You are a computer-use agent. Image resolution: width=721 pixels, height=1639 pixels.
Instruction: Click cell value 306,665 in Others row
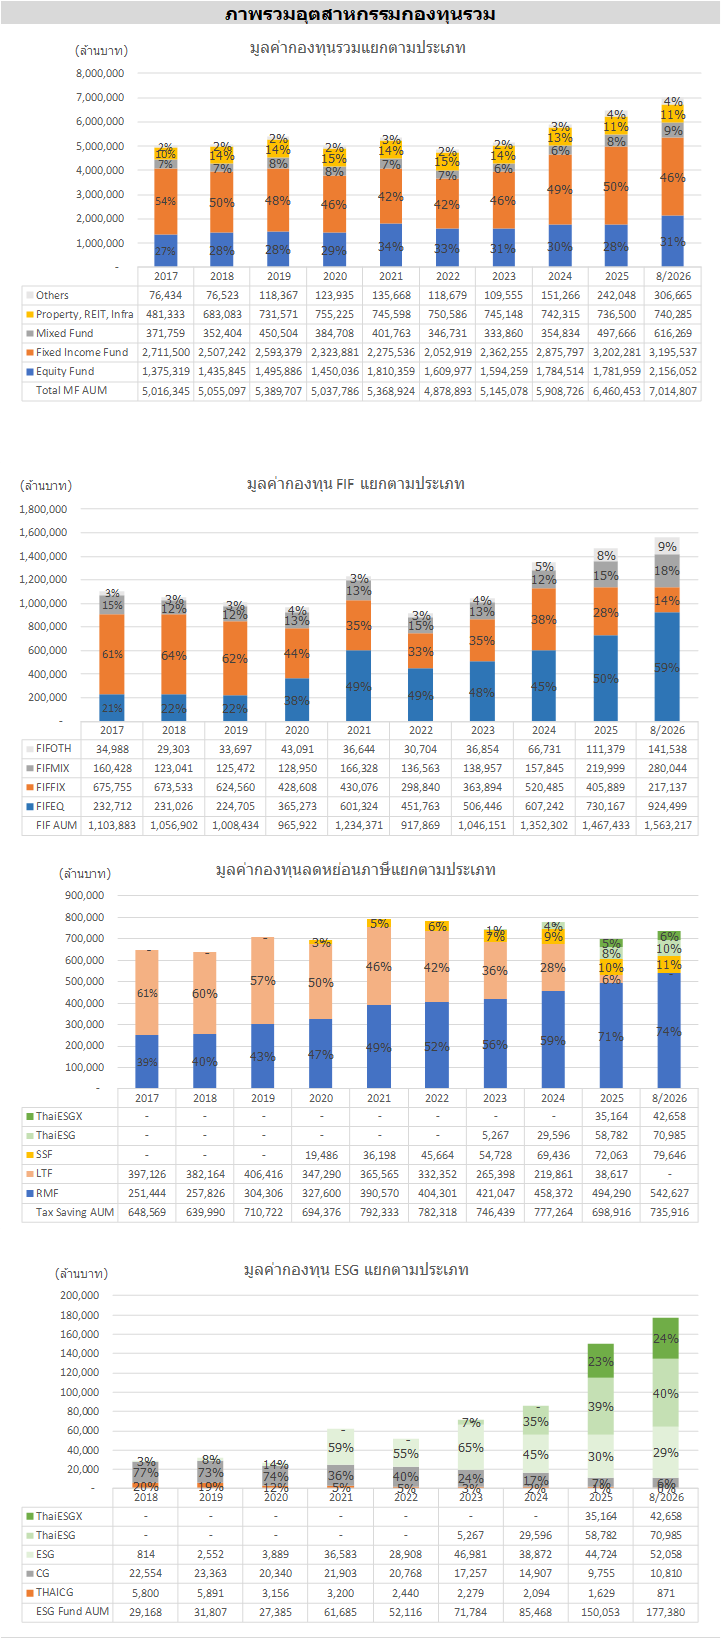[672, 296]
